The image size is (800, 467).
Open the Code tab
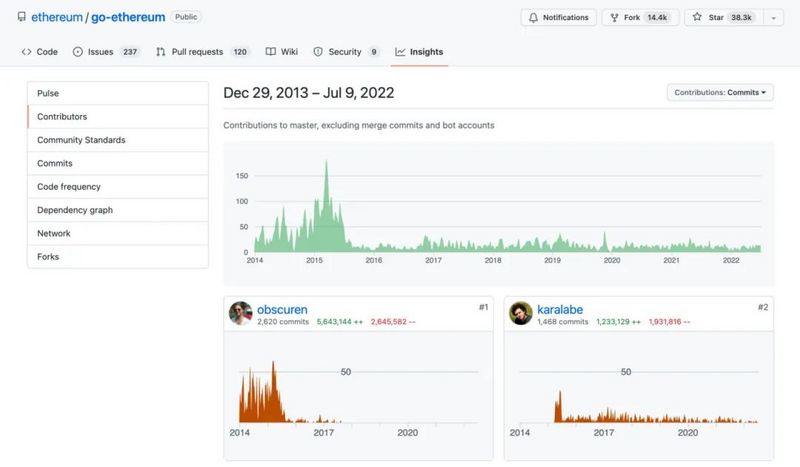(40, 52)
